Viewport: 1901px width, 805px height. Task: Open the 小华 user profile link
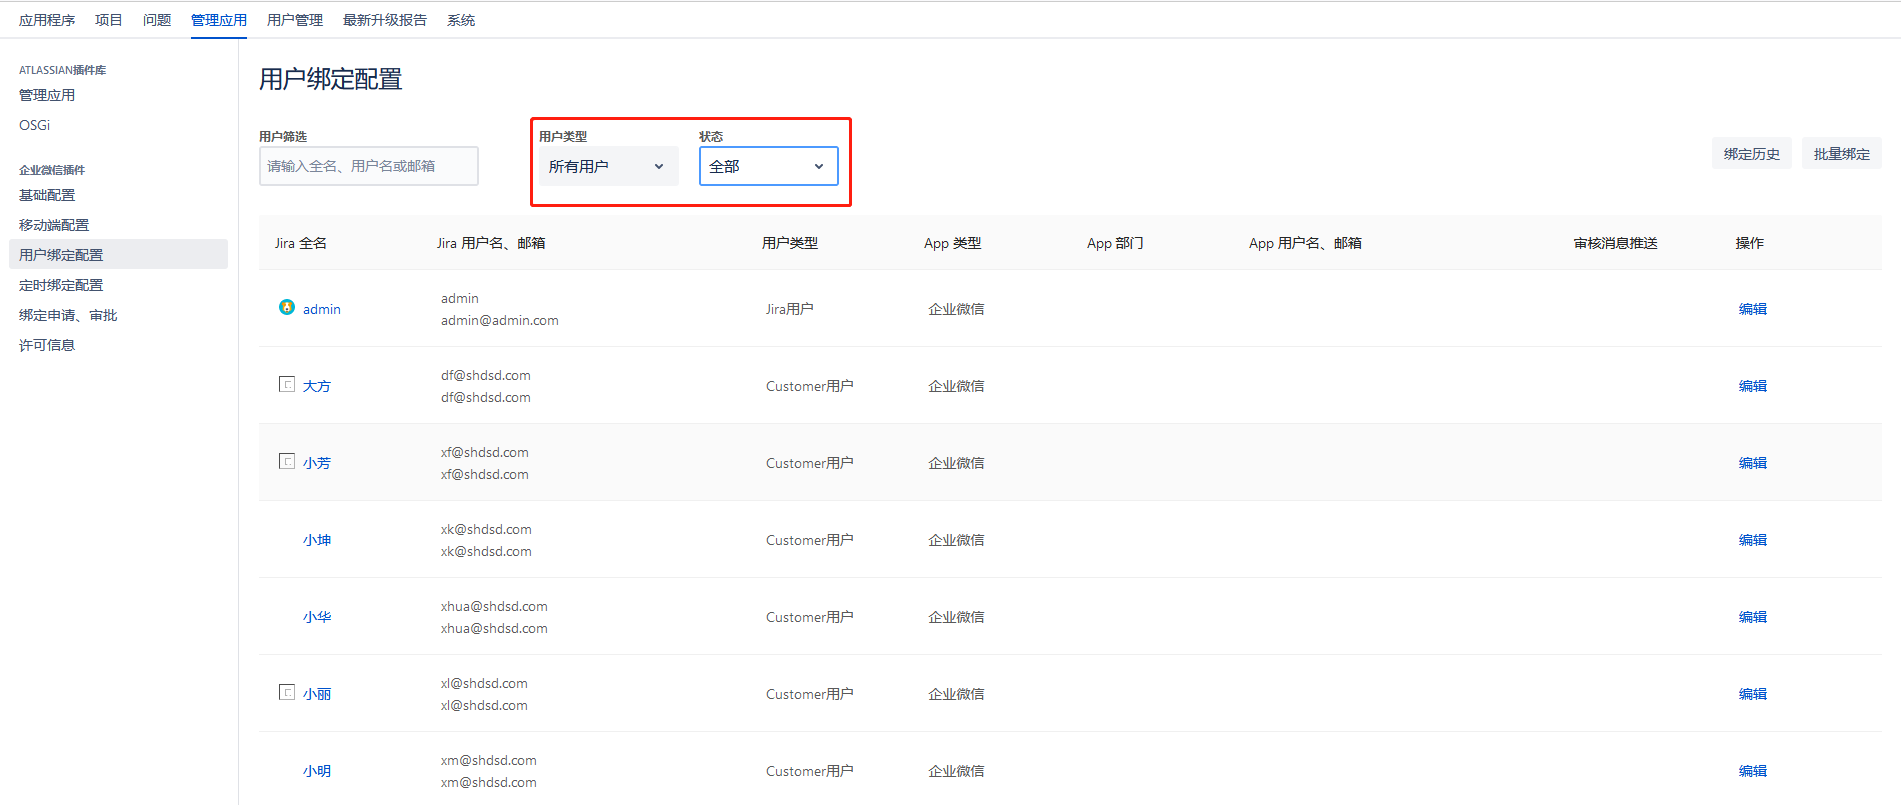pyautogui.click(x=317, y=617)
